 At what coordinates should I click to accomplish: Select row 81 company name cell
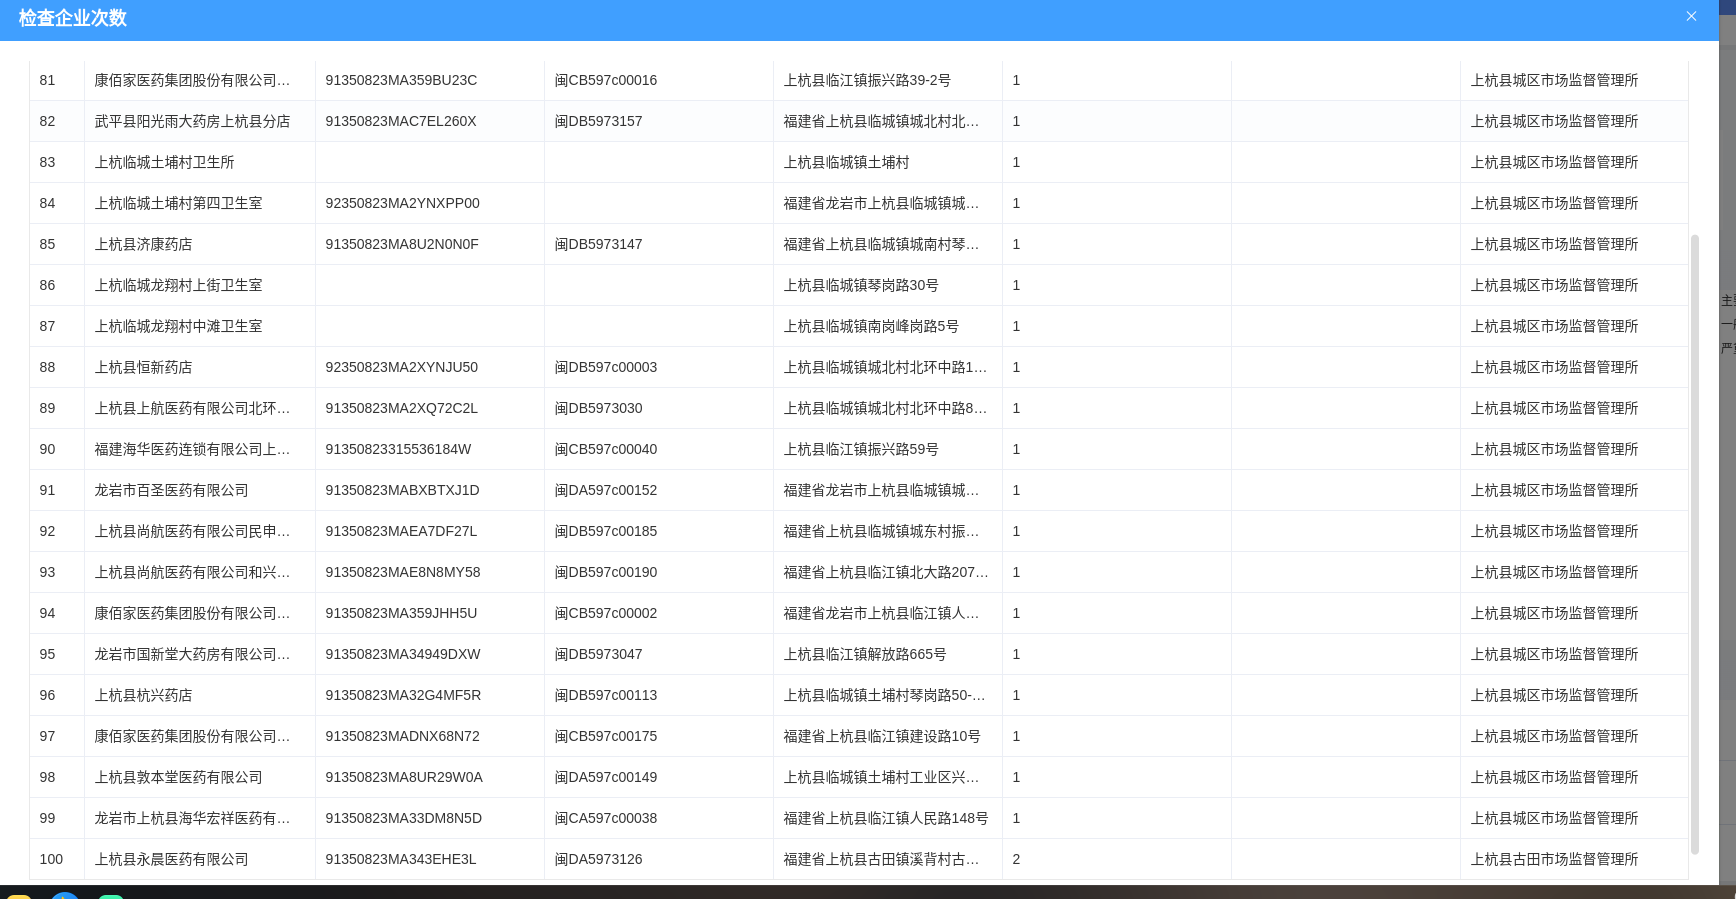pos(192,80)
